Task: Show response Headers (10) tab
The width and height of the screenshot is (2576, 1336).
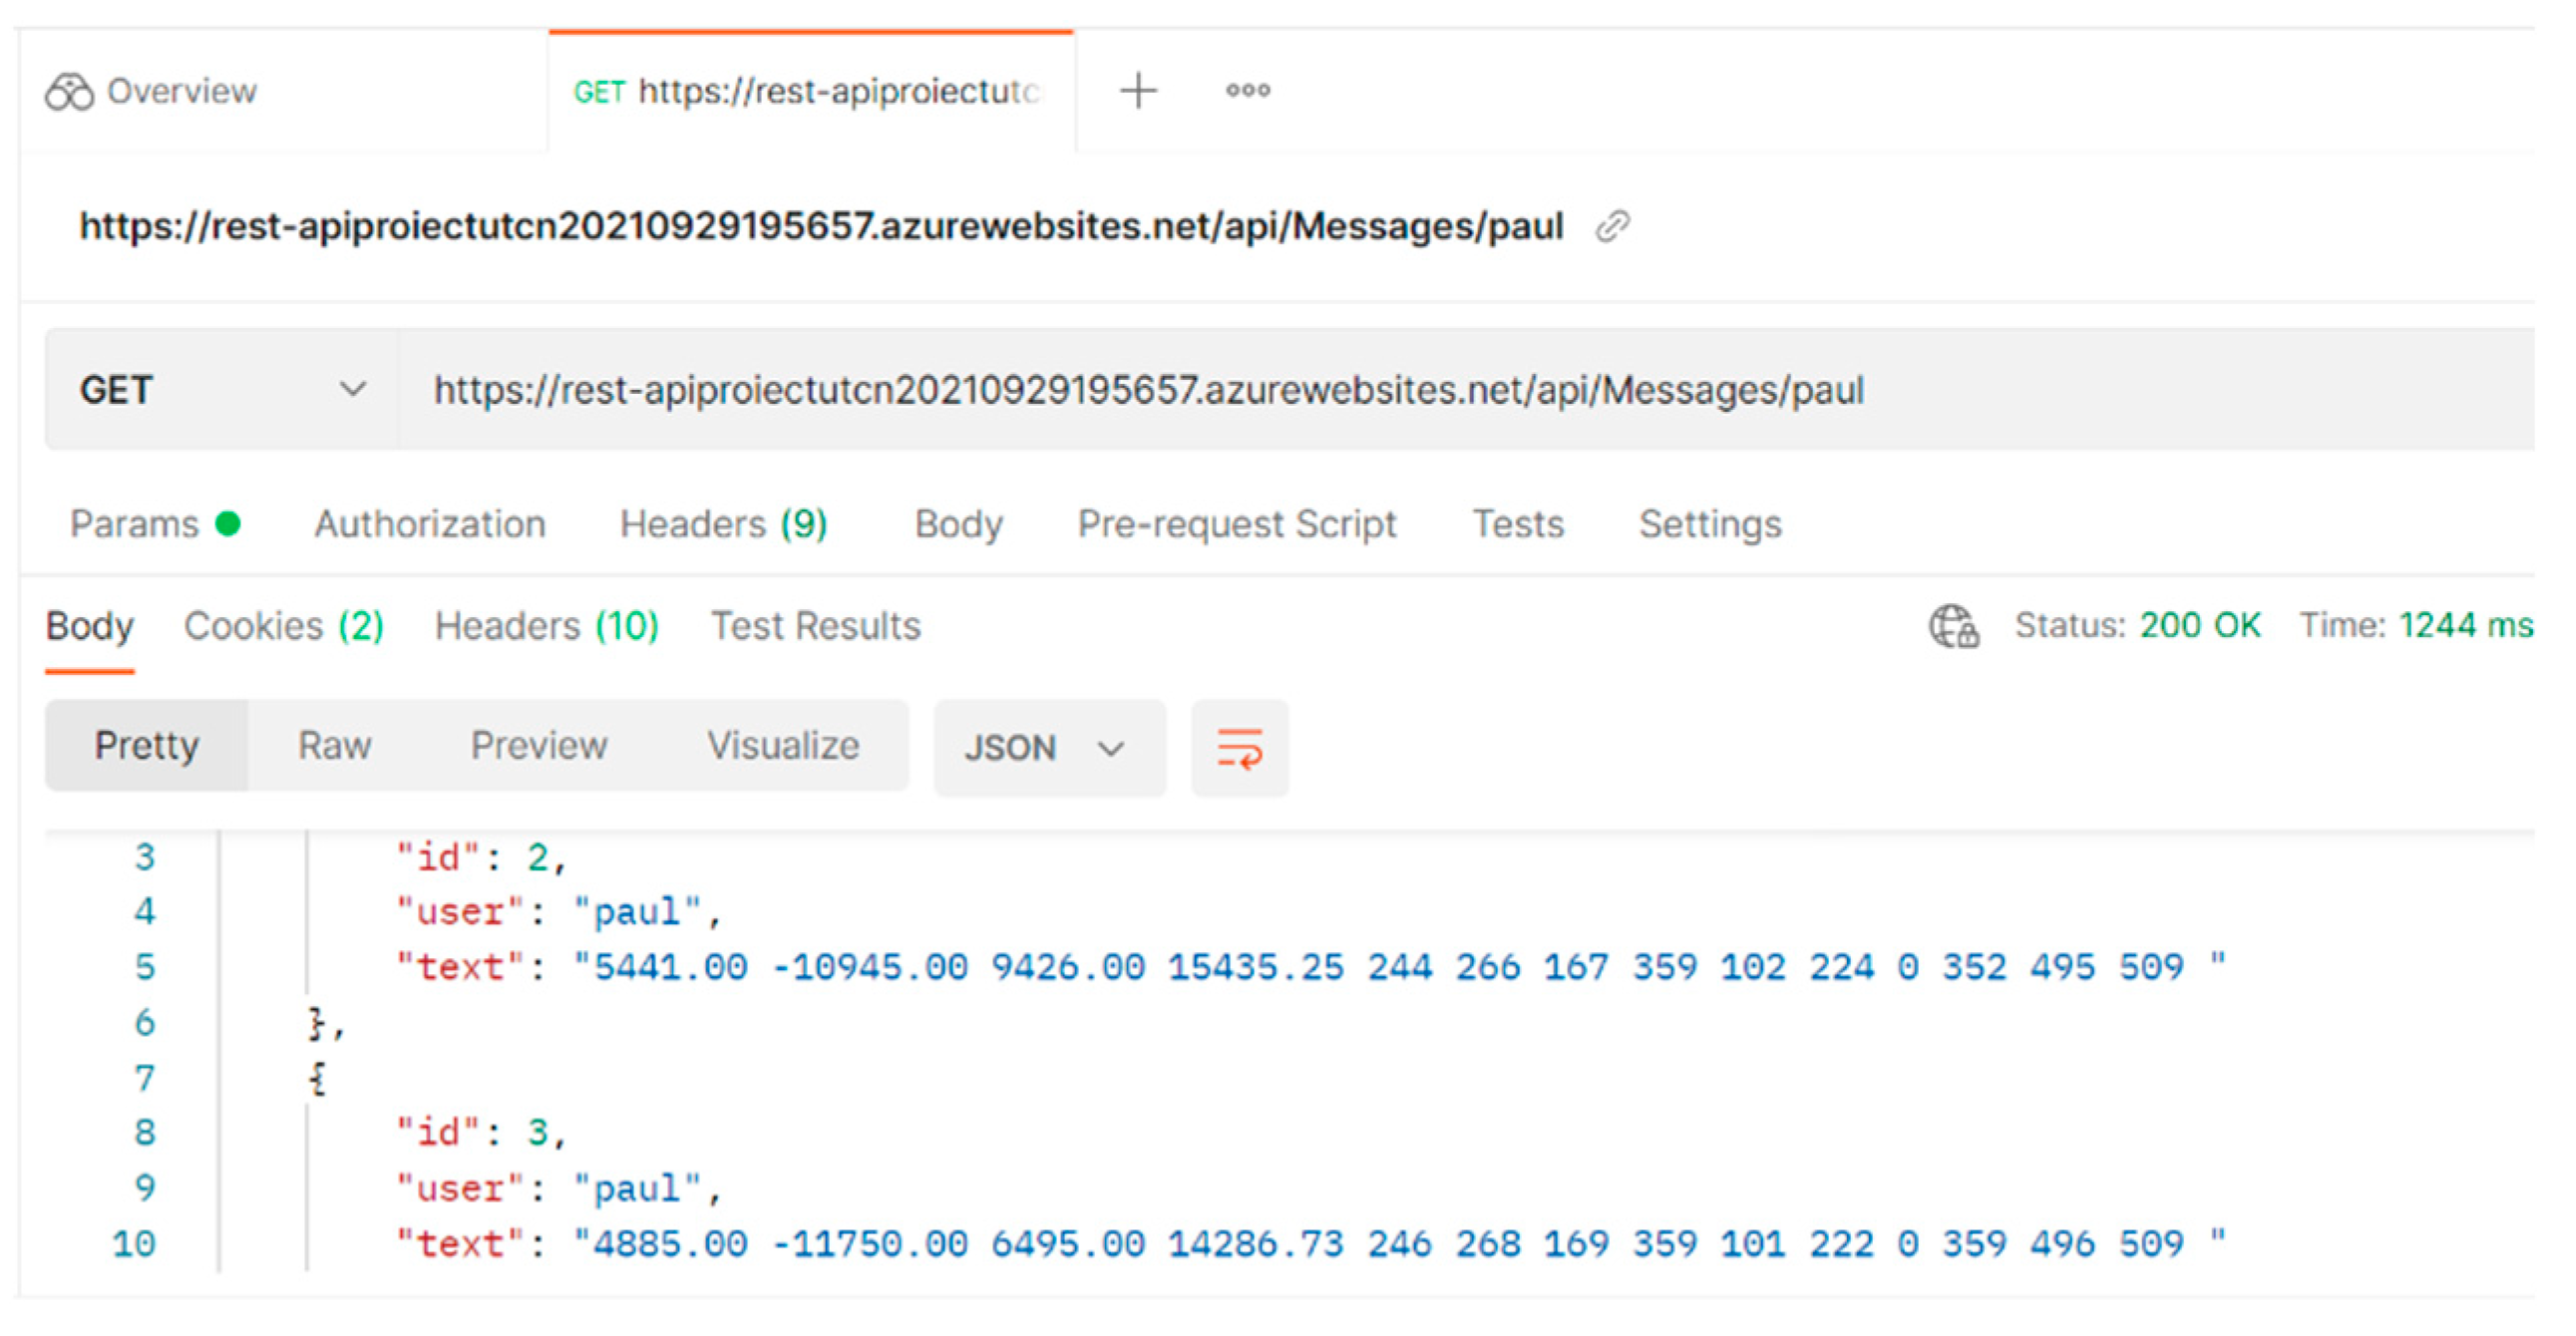Action: tap(546, 626)
